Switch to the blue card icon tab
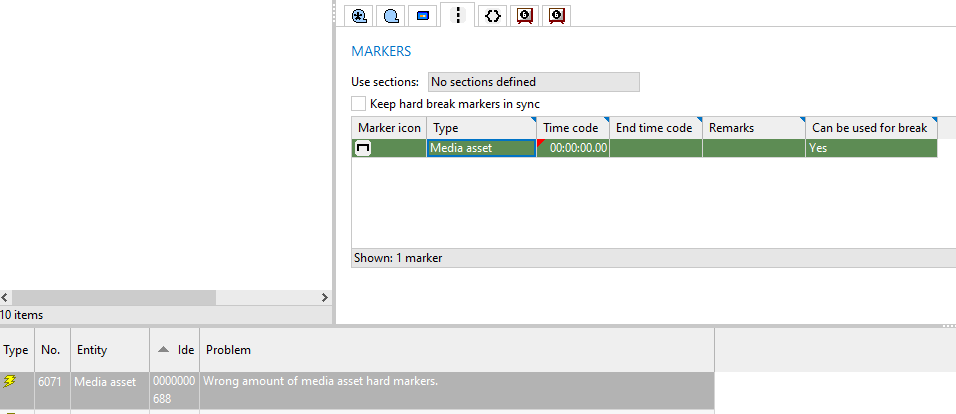Viewport: 956px width, 414px height. tap(423, 15)
